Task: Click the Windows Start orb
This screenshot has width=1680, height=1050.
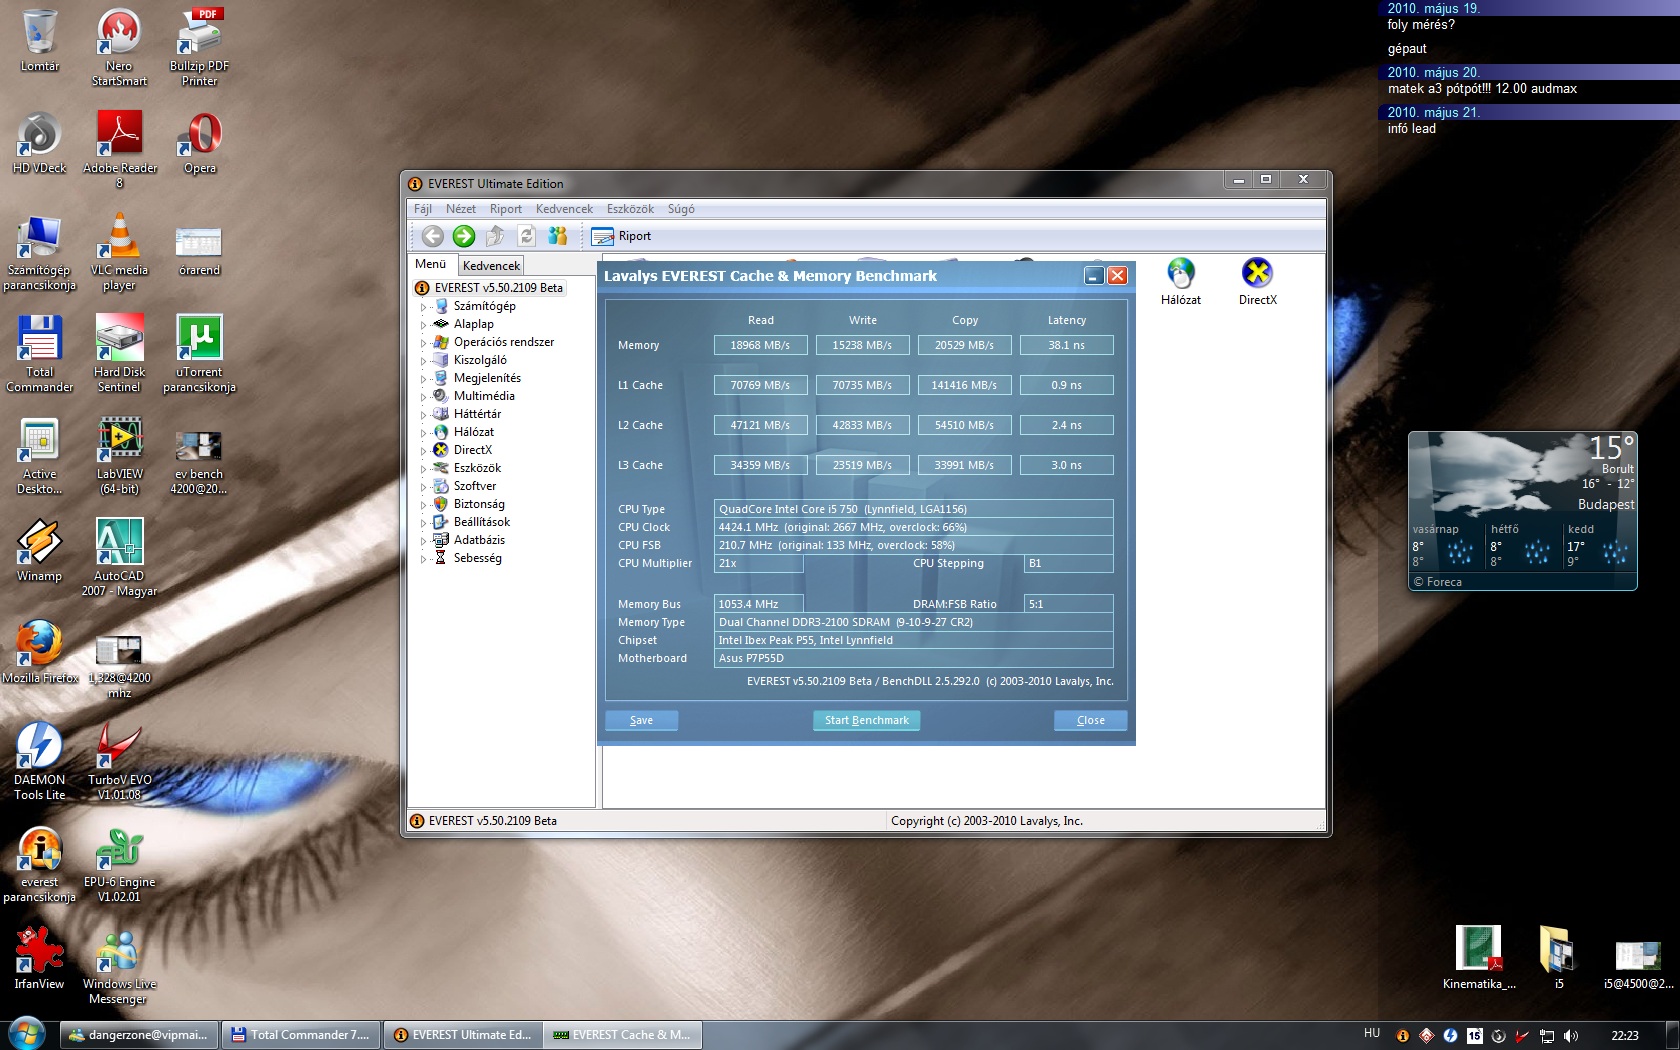Action: coord(27,1033)
